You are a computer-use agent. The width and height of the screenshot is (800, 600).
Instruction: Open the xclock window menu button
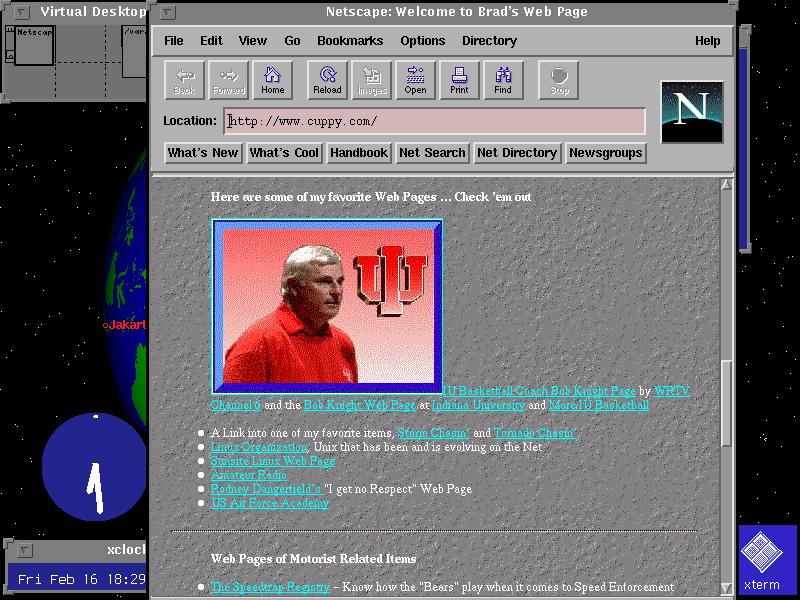pos(23,551)
